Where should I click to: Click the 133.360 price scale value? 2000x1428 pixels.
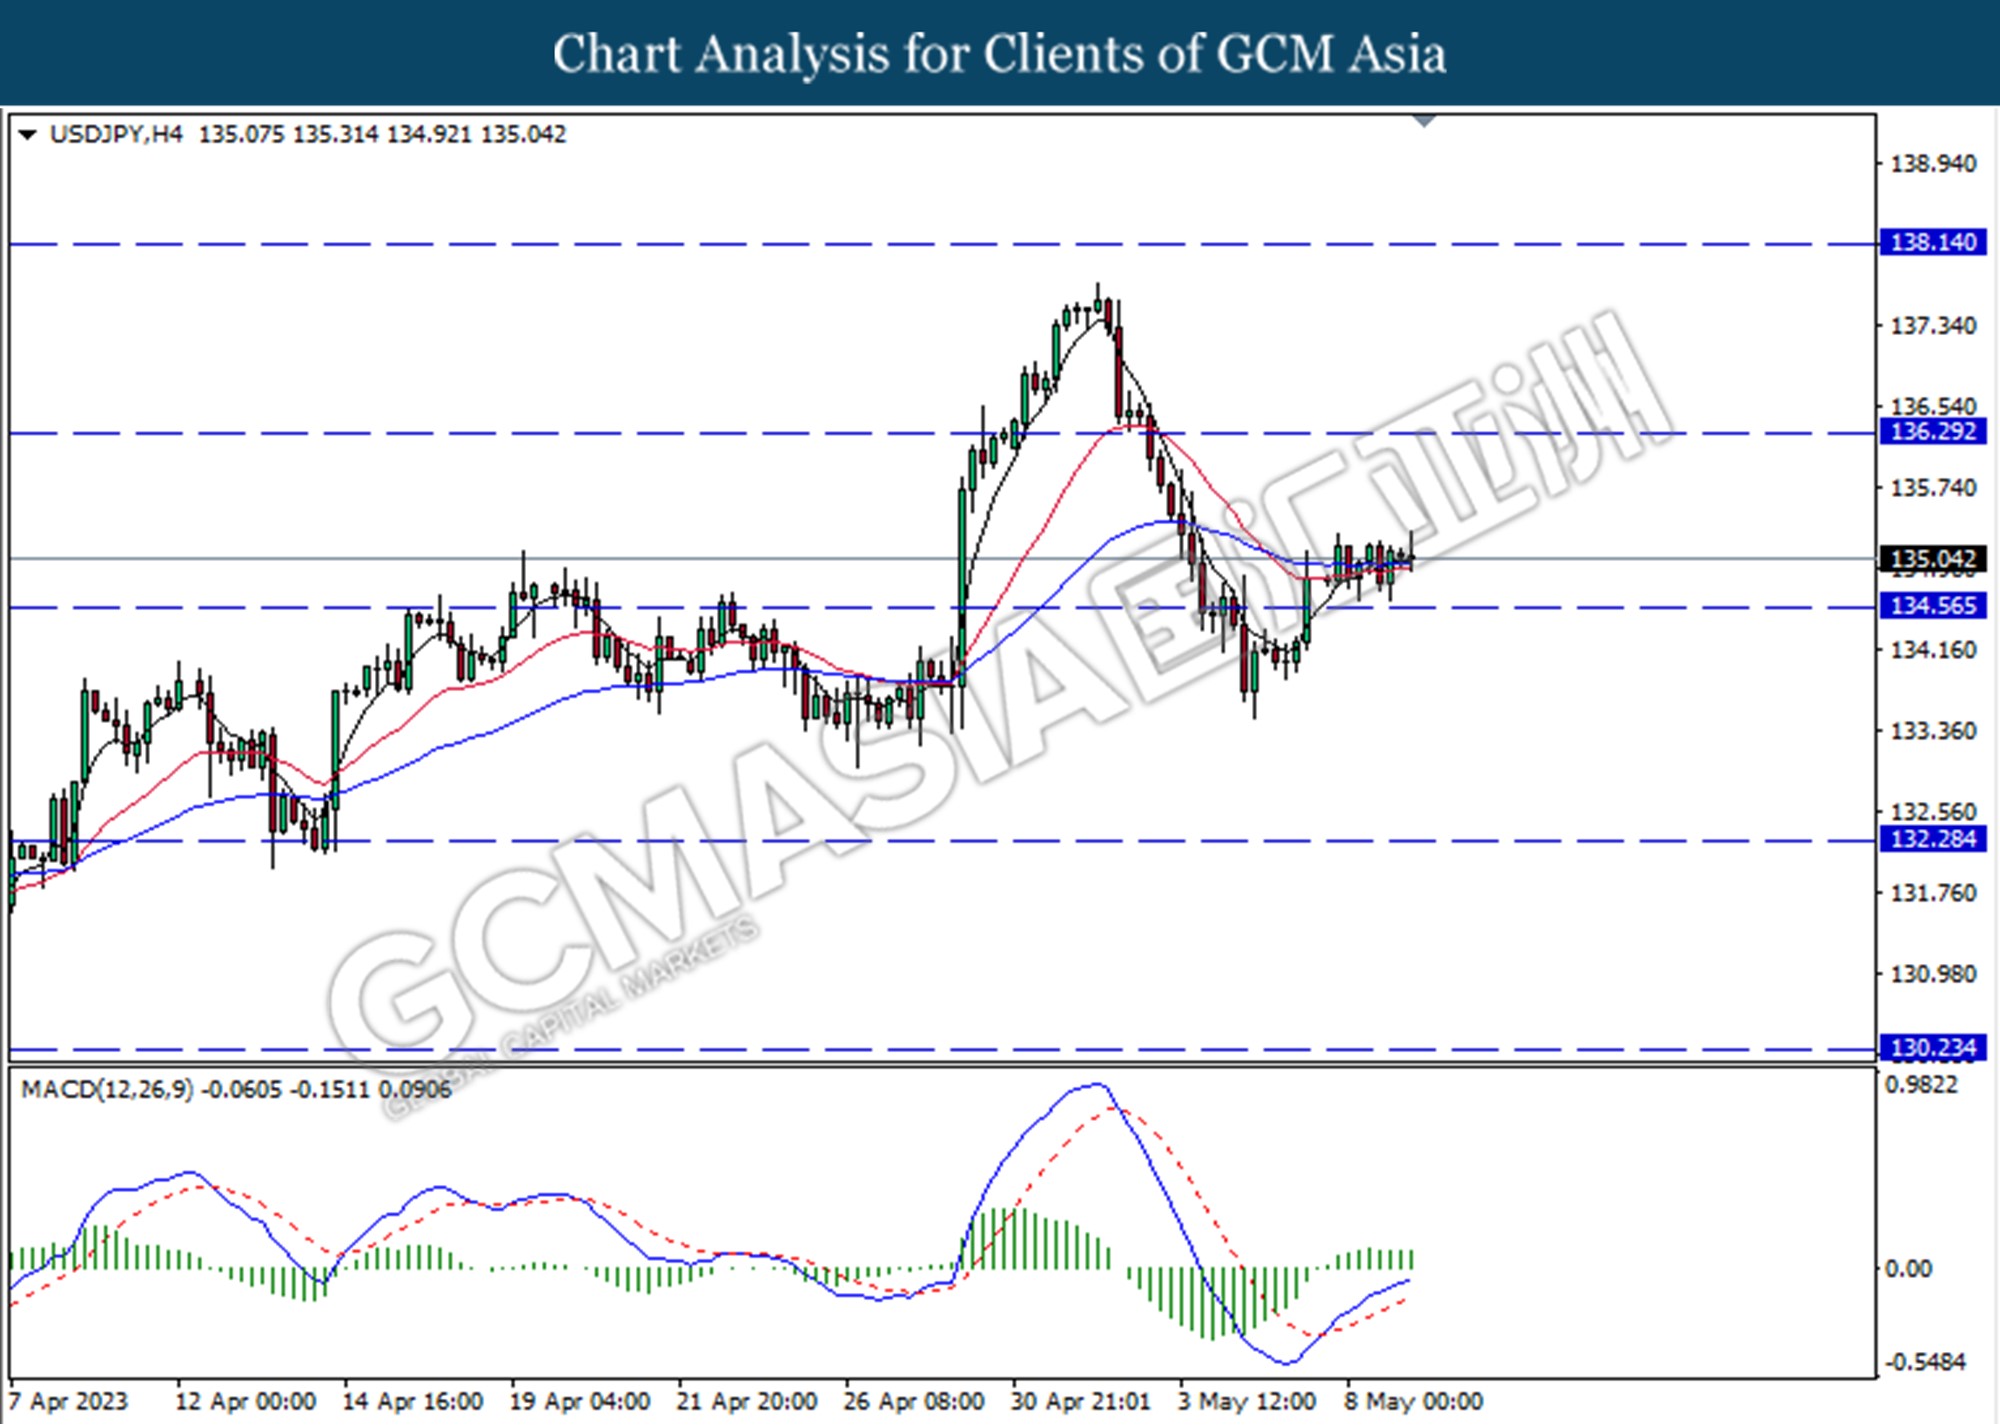click(x=1932, y=731)
